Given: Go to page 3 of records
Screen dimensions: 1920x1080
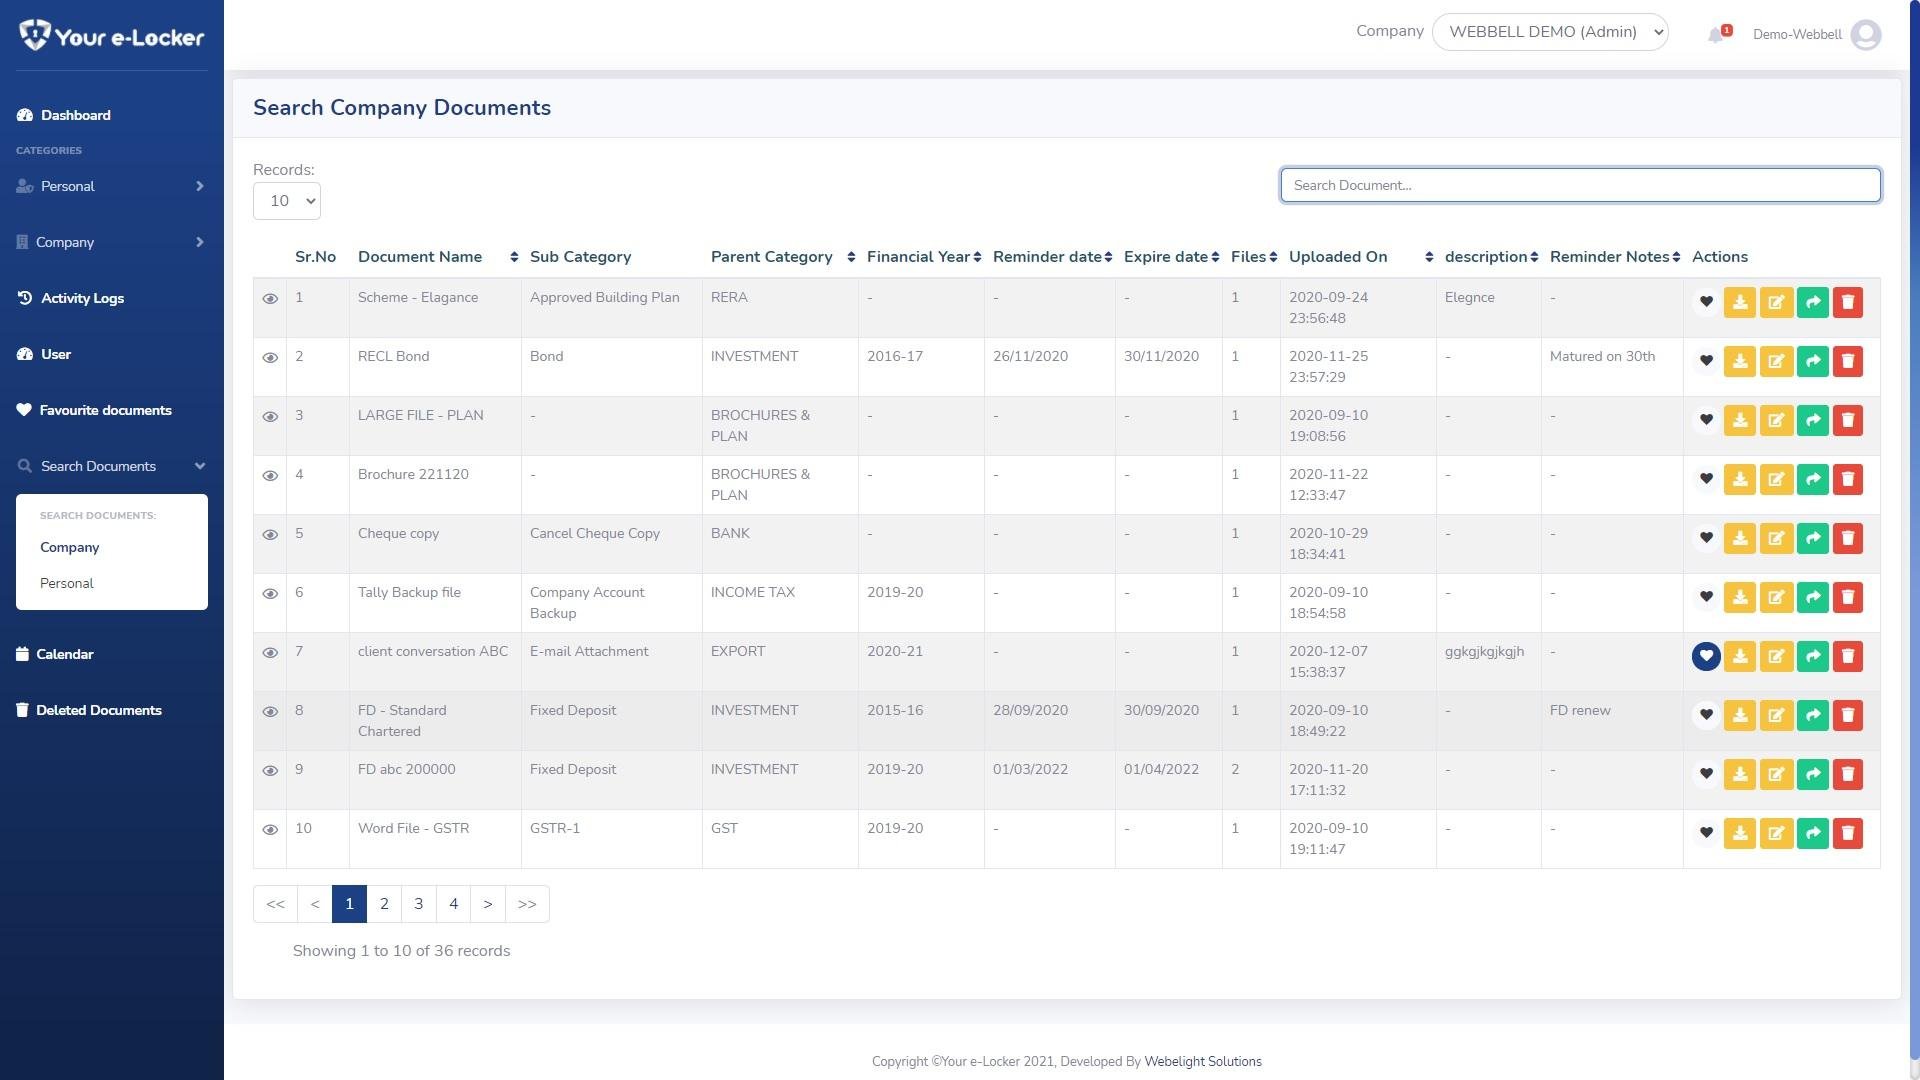Looking at the screenshot, I should click(x=419, y=904).
